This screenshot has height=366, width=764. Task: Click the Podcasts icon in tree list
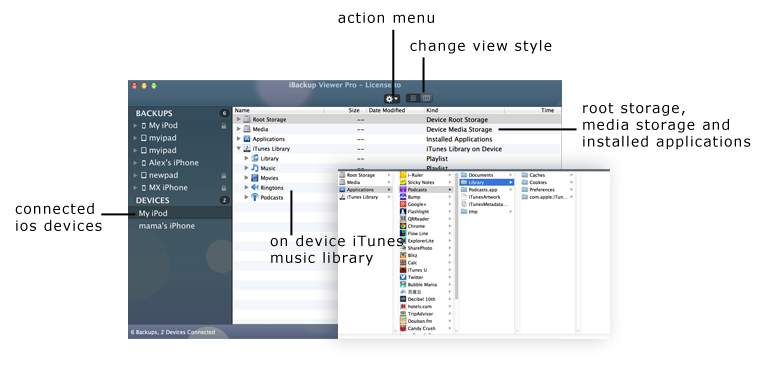254,197
